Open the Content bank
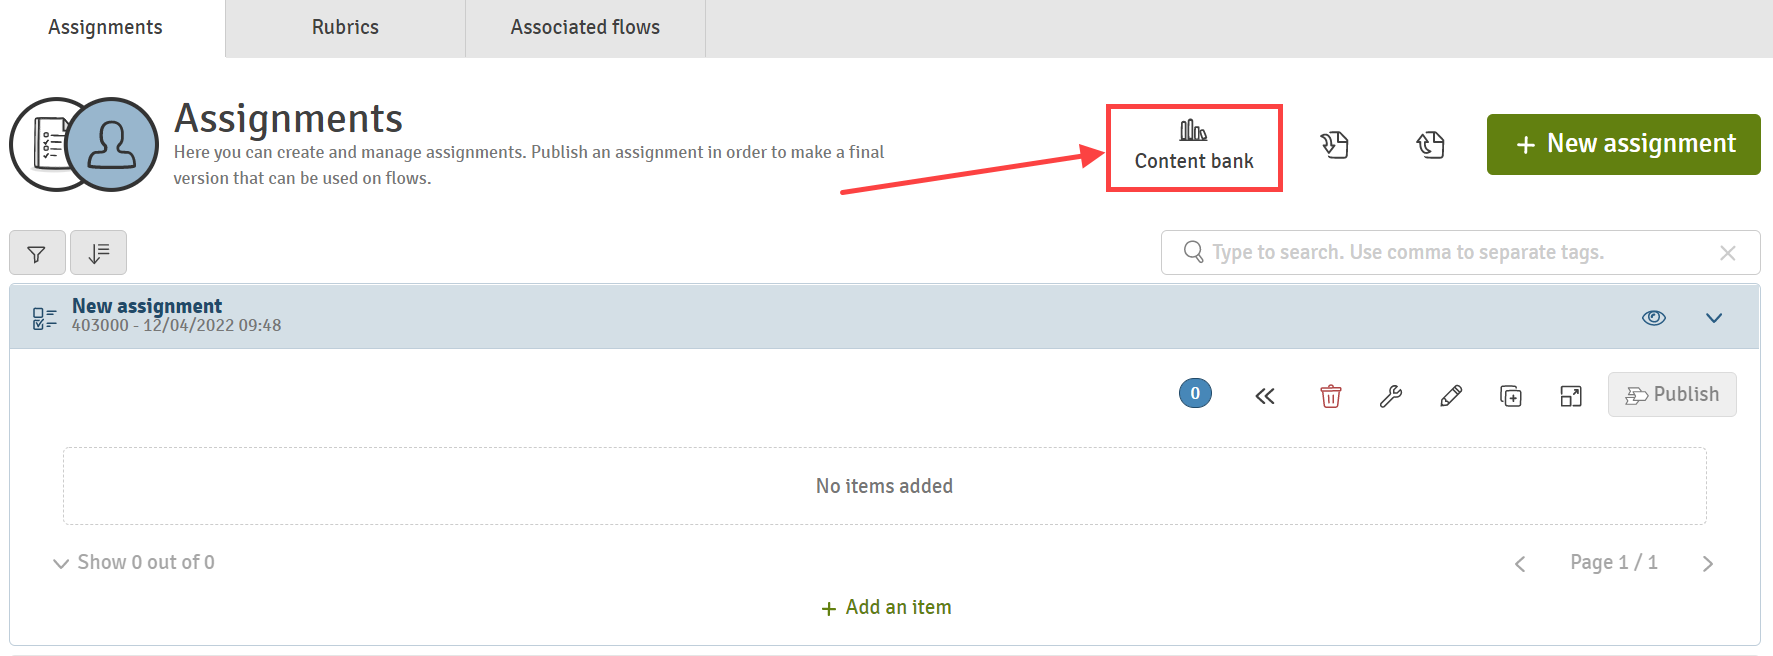The image size is (1773, 656). [x=1193, y=146]
